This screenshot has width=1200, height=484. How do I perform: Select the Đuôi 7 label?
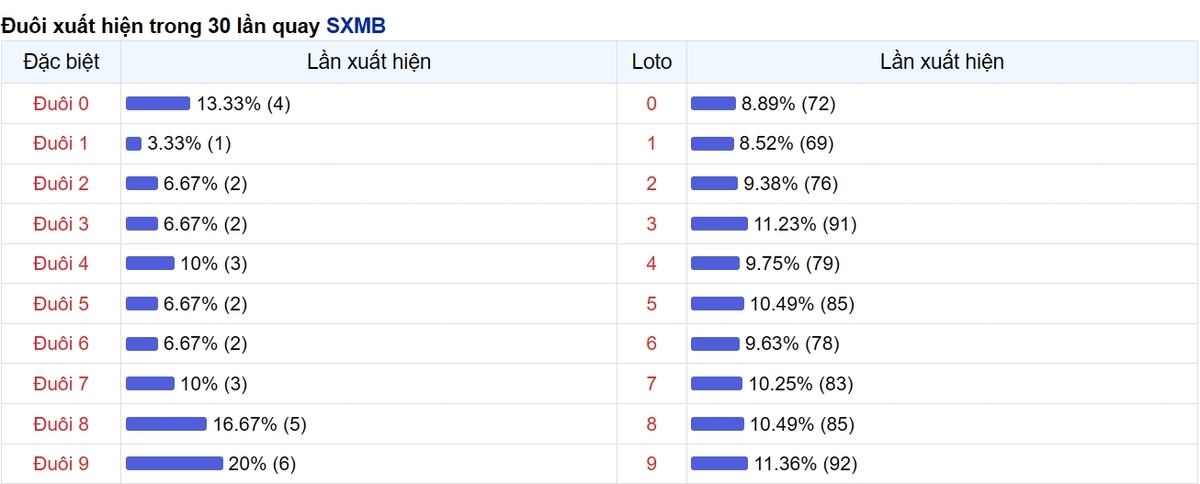coord(61,384)
